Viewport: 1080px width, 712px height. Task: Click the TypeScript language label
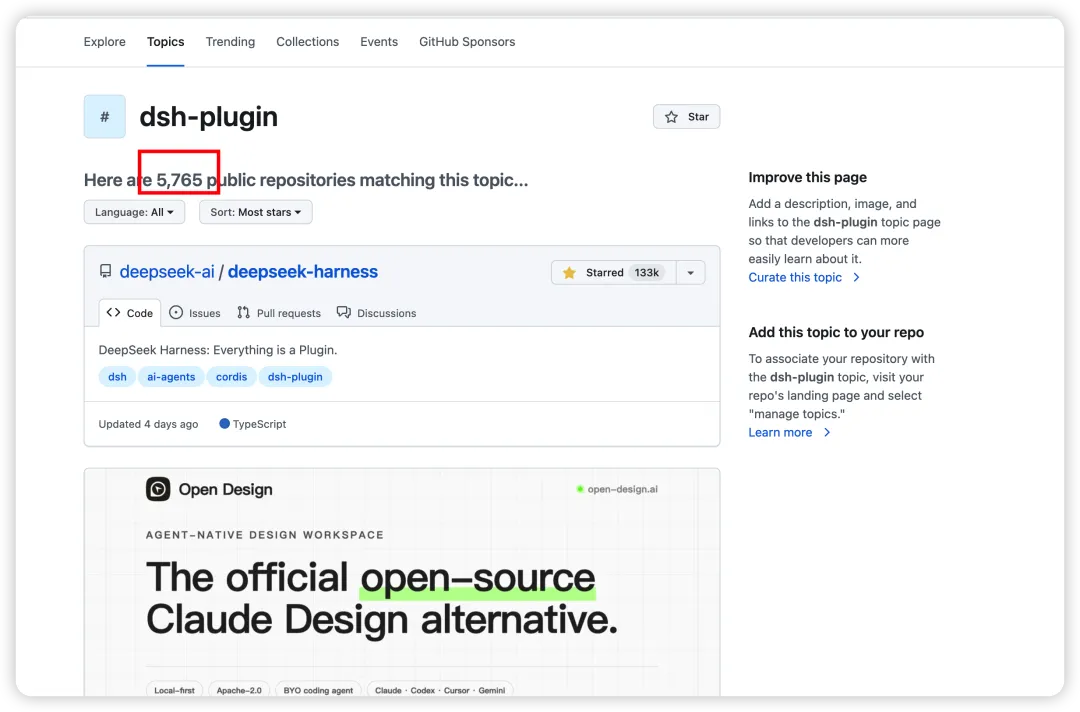coord(253,424)
